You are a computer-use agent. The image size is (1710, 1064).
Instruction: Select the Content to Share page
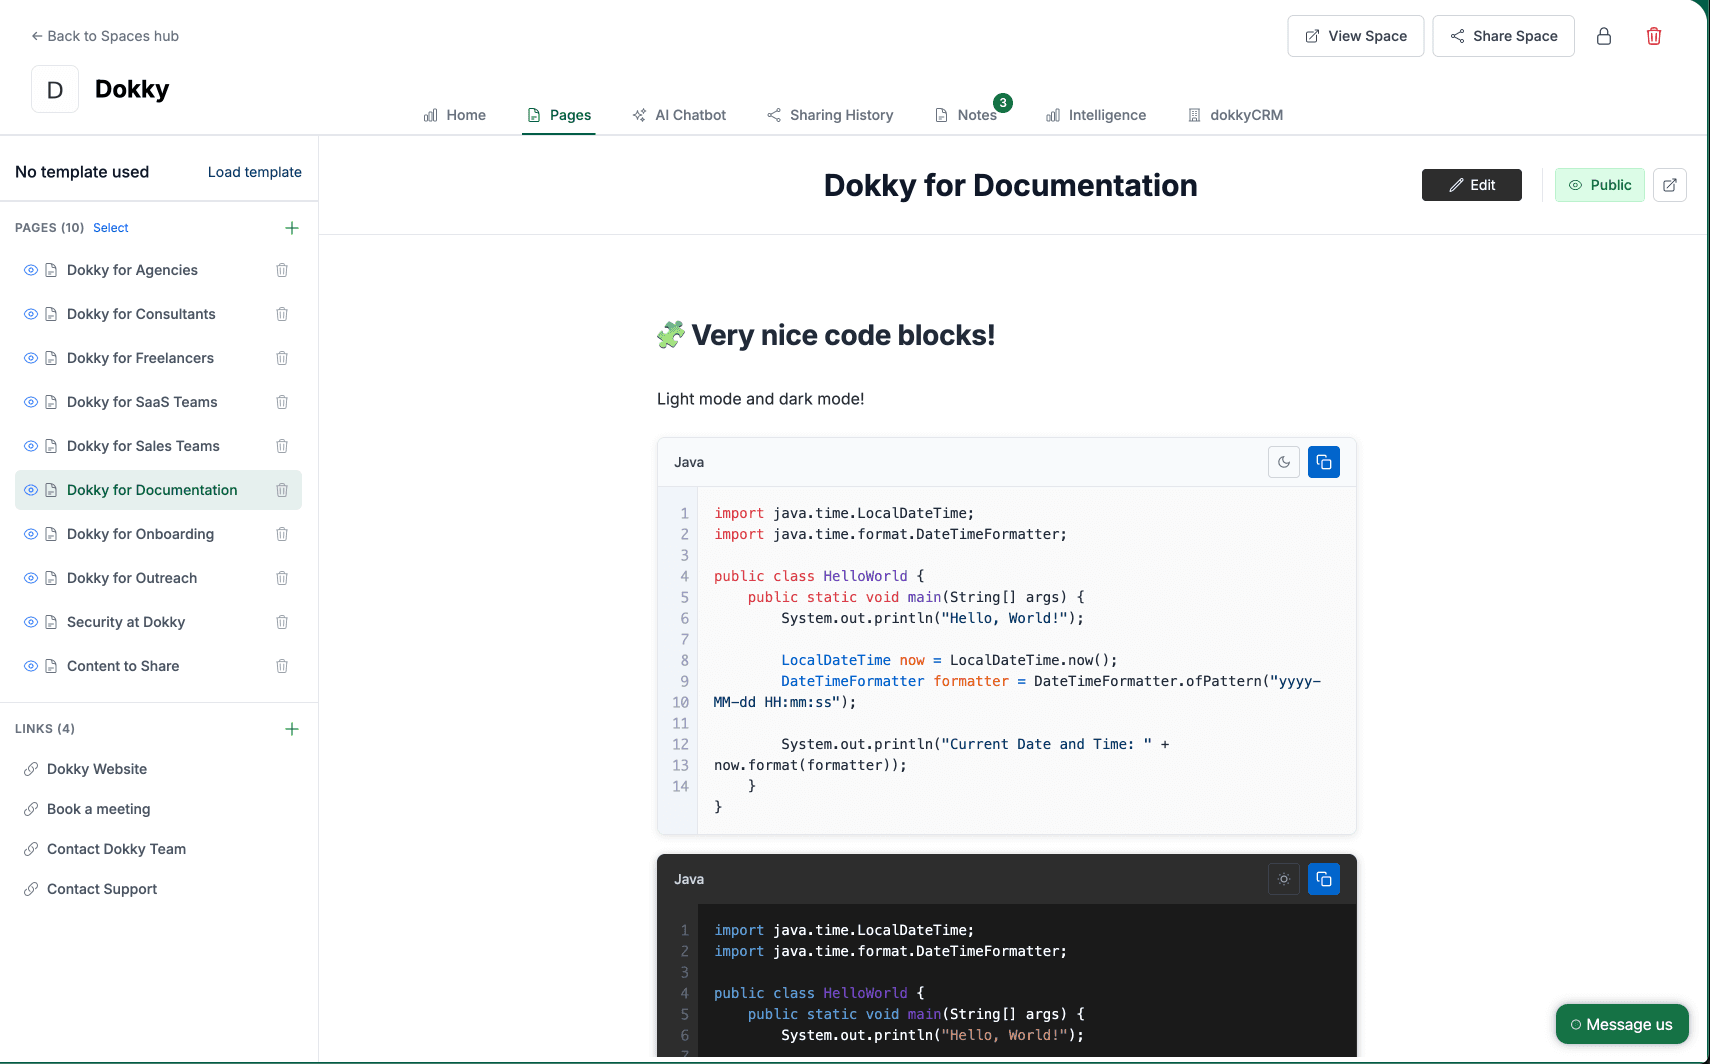click(x=123, y=666)
